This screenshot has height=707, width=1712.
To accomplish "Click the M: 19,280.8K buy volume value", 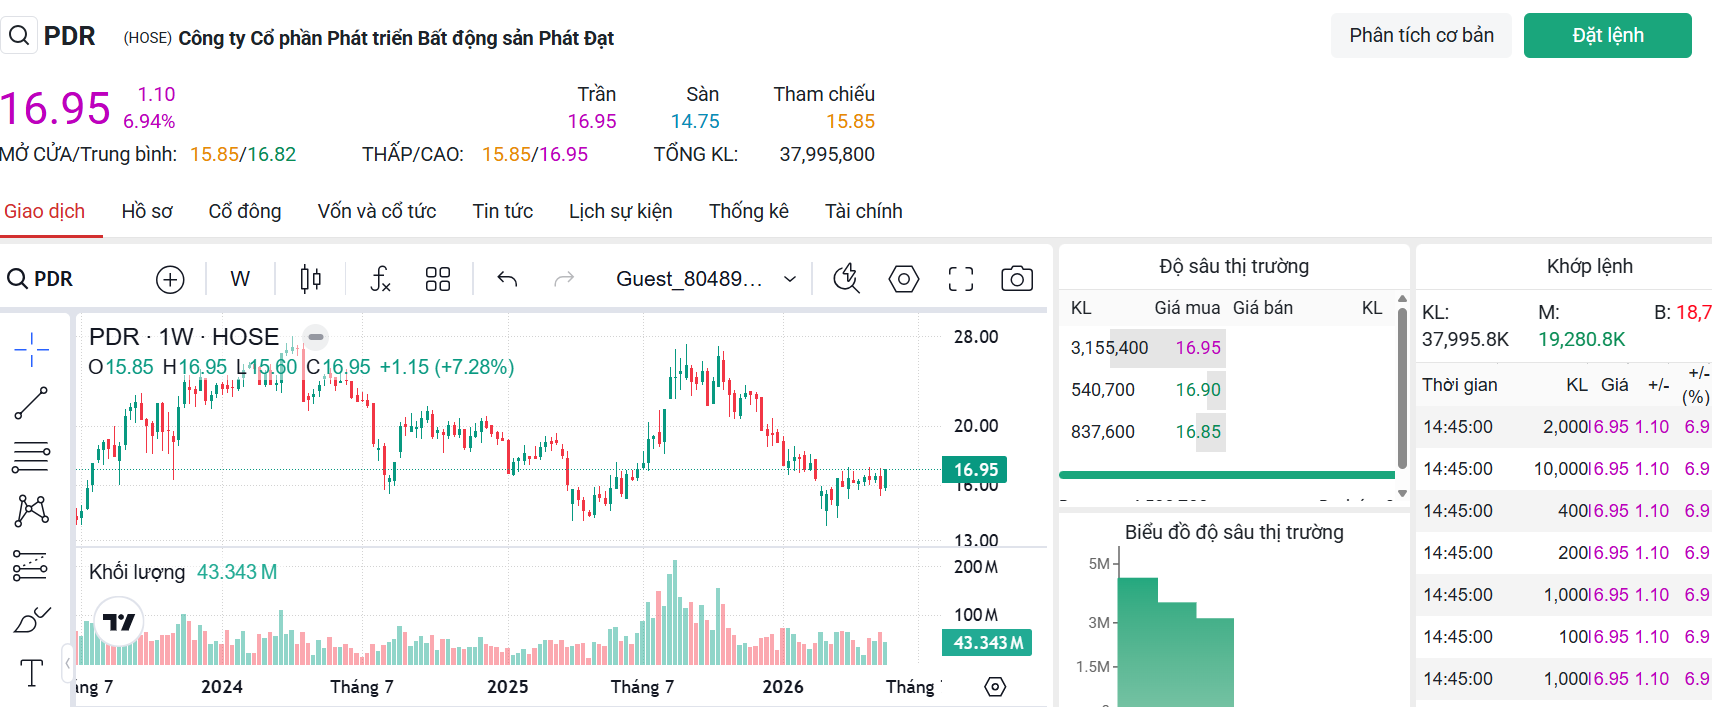I will point(1581,339).
